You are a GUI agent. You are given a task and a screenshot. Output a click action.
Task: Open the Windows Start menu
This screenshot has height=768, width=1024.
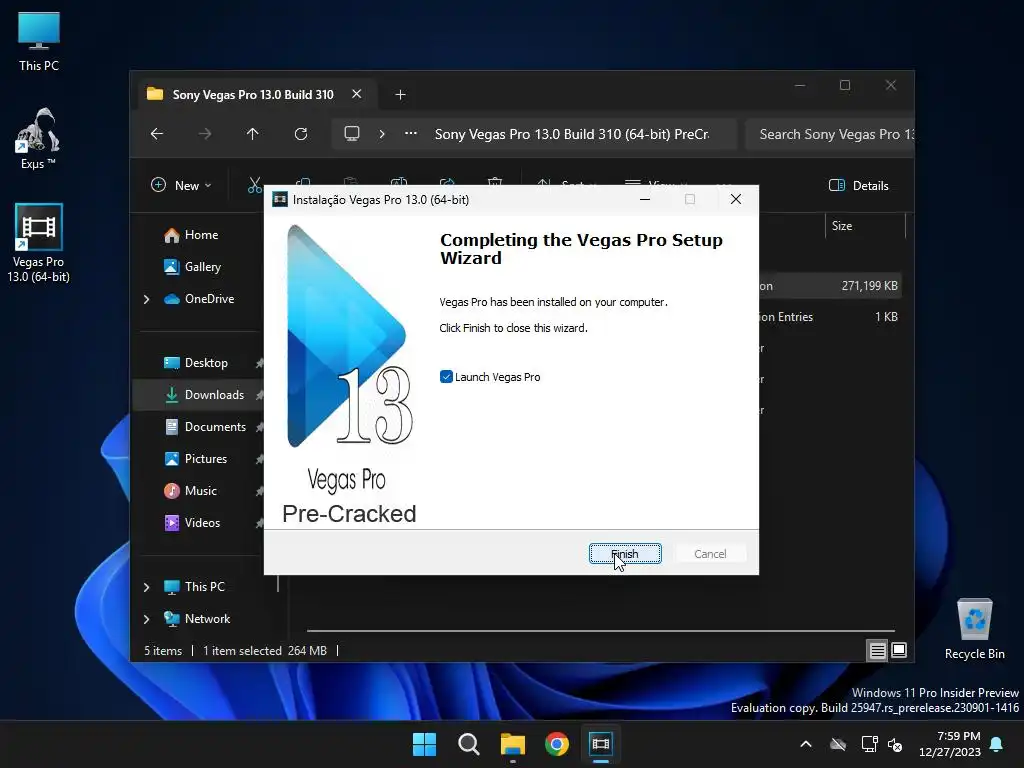pyautogui.click(x=424, y=744)
